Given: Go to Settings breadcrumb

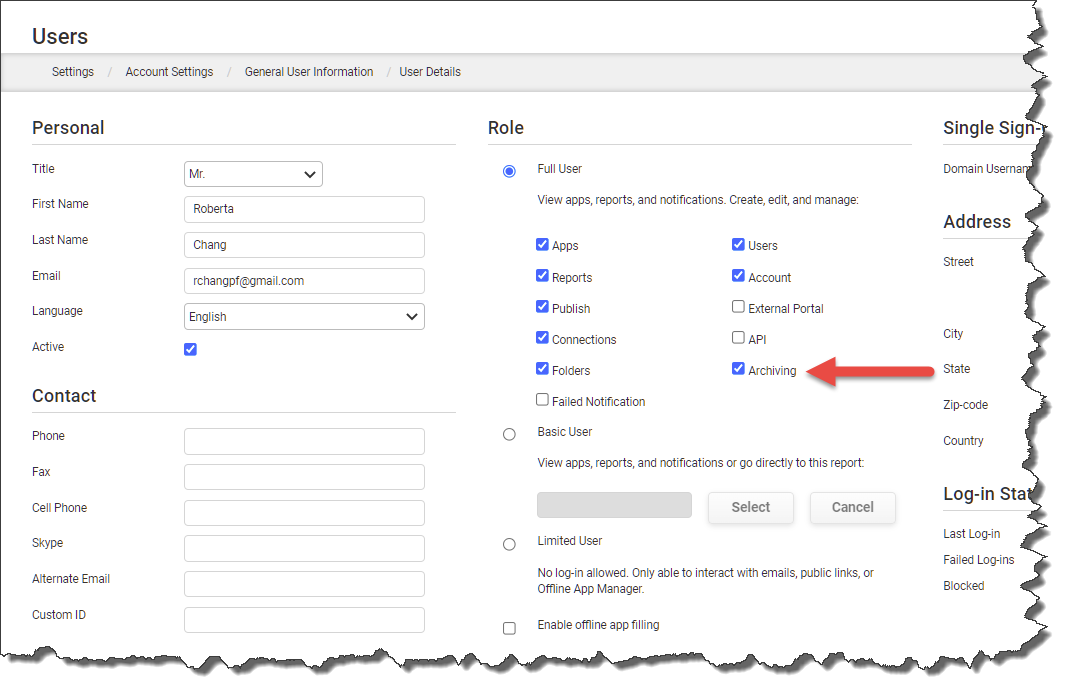Looking at the screenshot, I should tap(73, 72).
